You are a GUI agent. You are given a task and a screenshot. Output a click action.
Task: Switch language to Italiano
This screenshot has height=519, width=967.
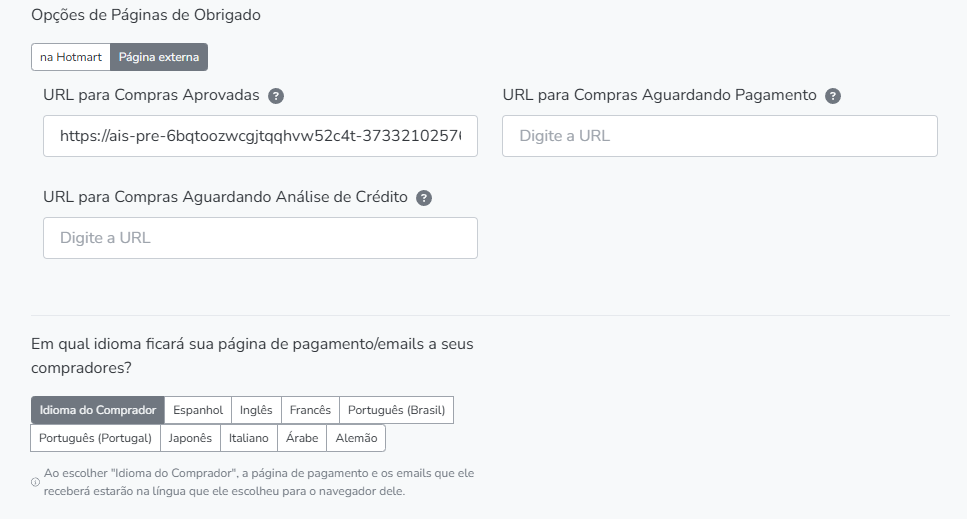click(x=249, y=438)
